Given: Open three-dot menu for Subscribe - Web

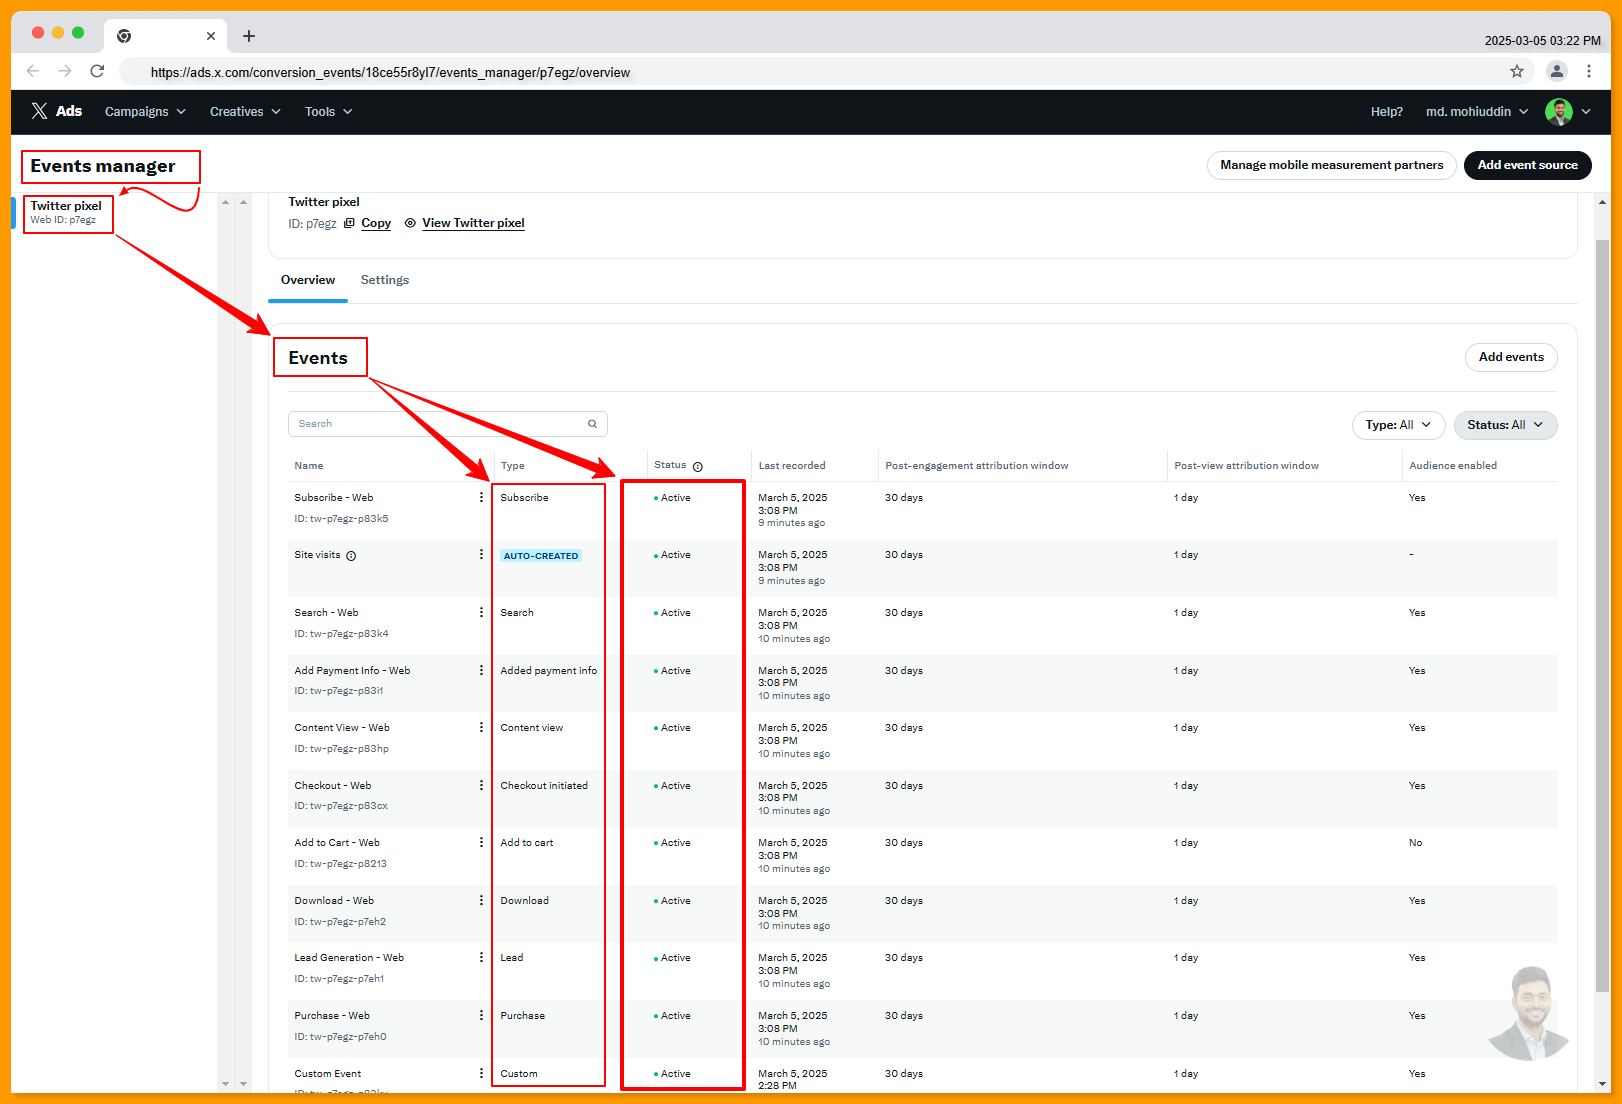Looking at the screenshot, I should tap(481, 497).
